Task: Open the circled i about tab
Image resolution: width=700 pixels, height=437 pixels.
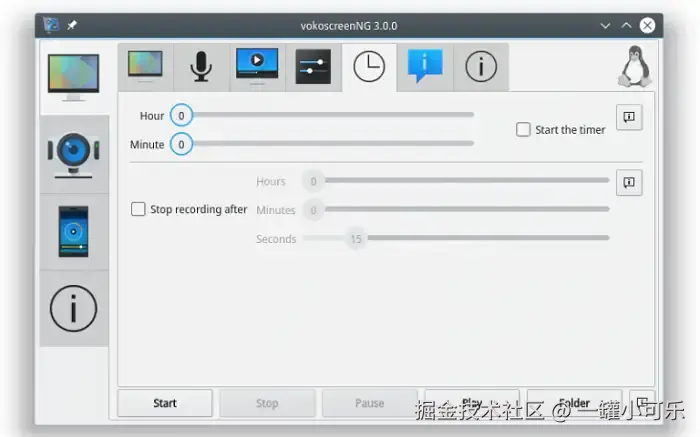Action: (x=481, y=67)
